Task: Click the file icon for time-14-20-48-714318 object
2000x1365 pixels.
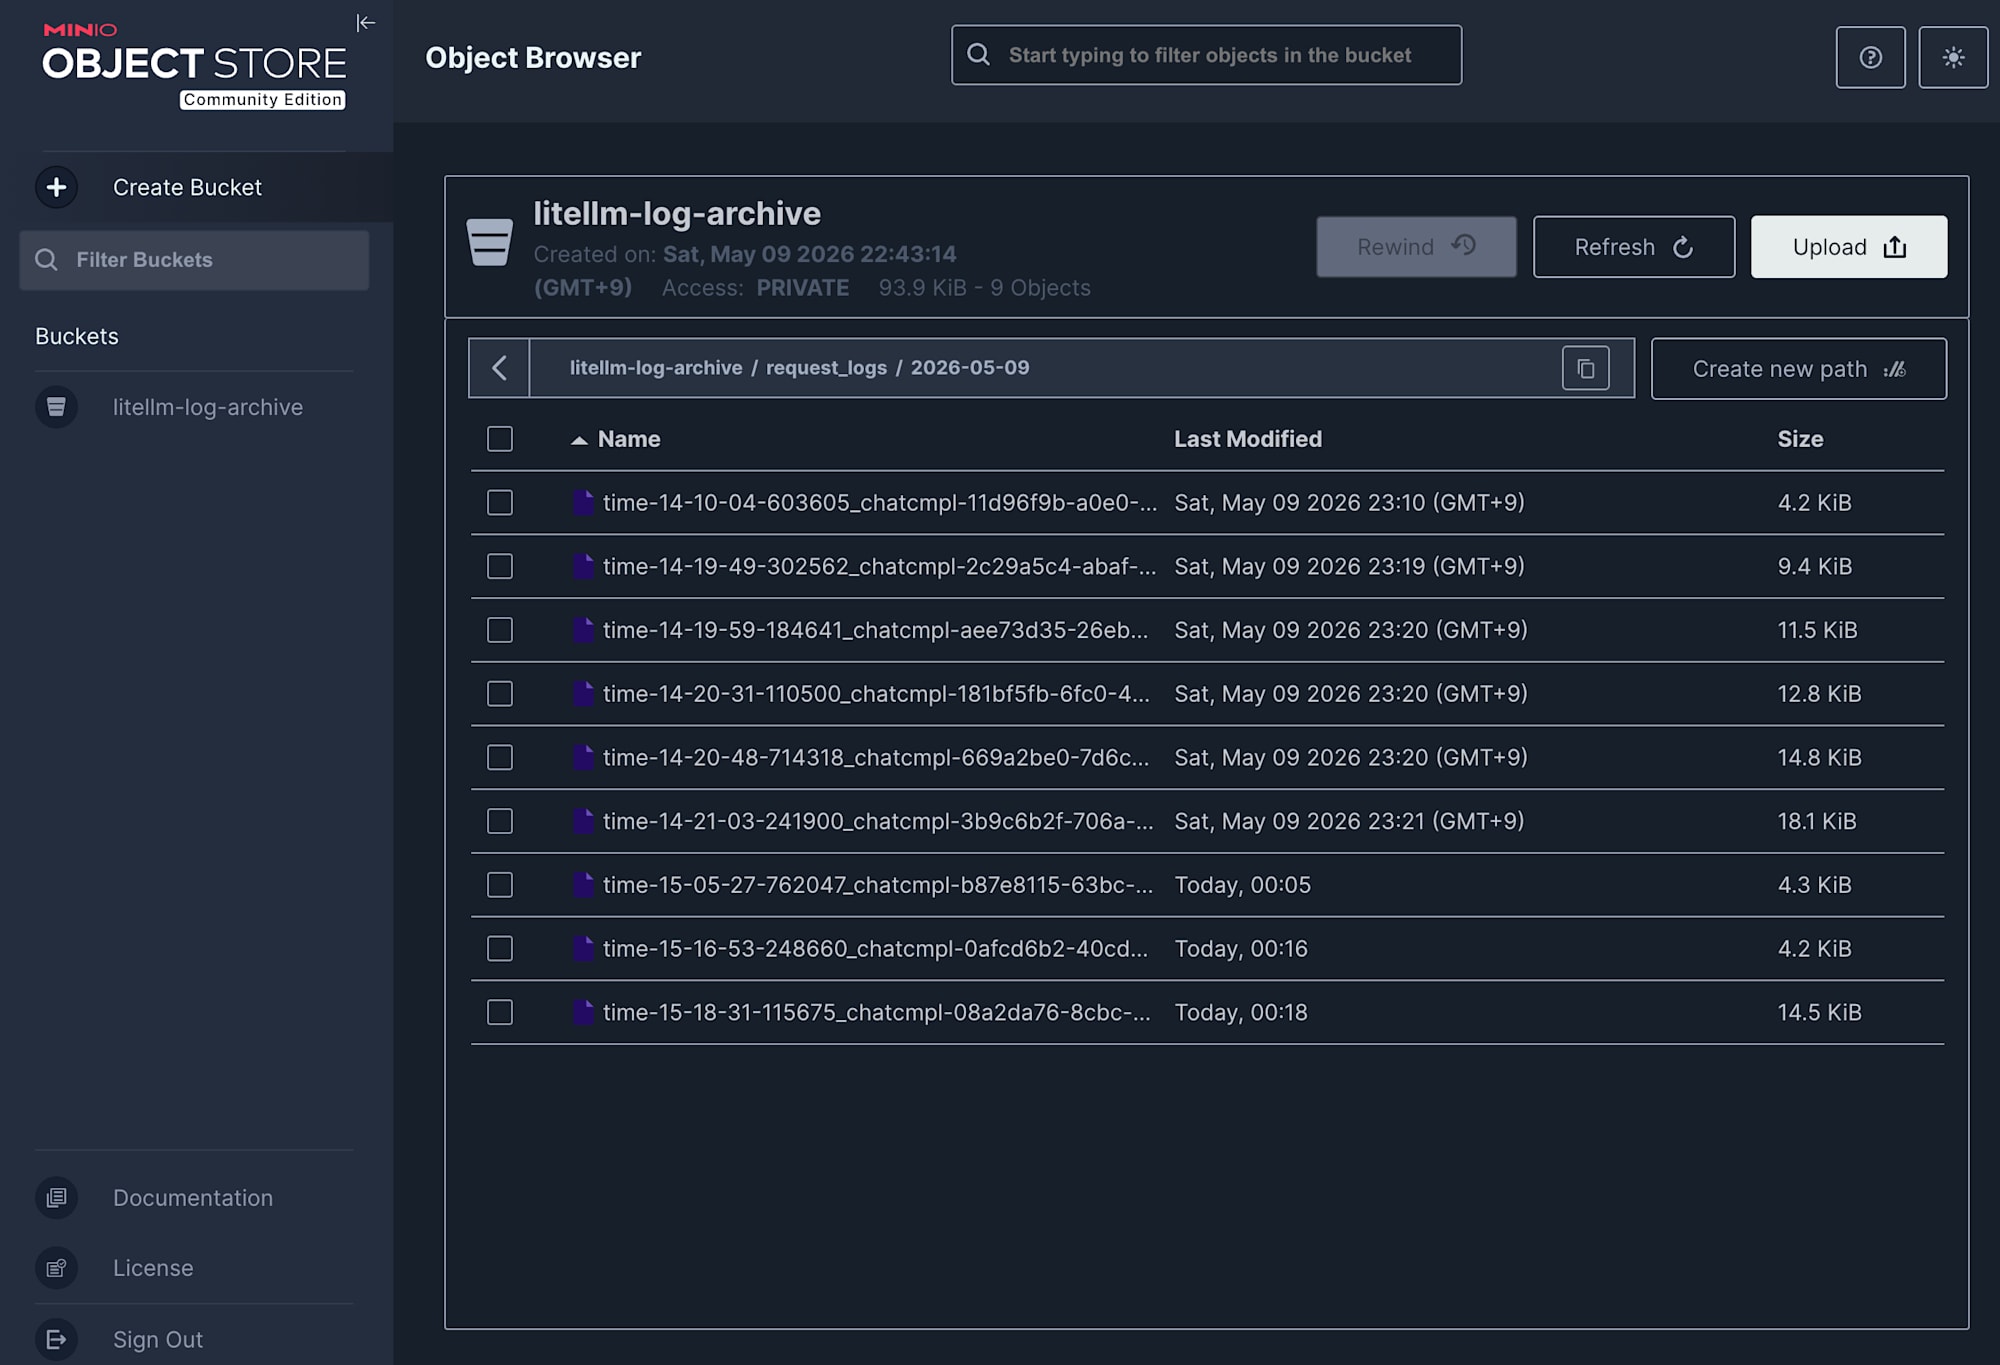Action: pyautogui.click(x=583, y=758)
